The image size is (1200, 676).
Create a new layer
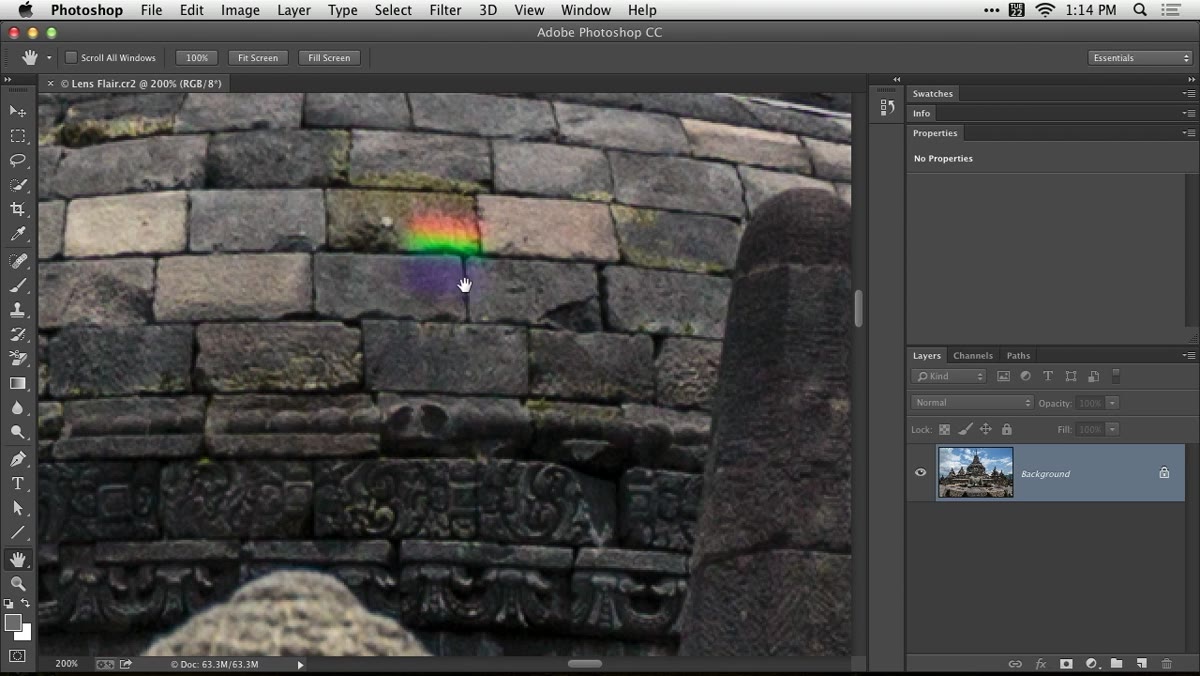[x=1141, y=664]
